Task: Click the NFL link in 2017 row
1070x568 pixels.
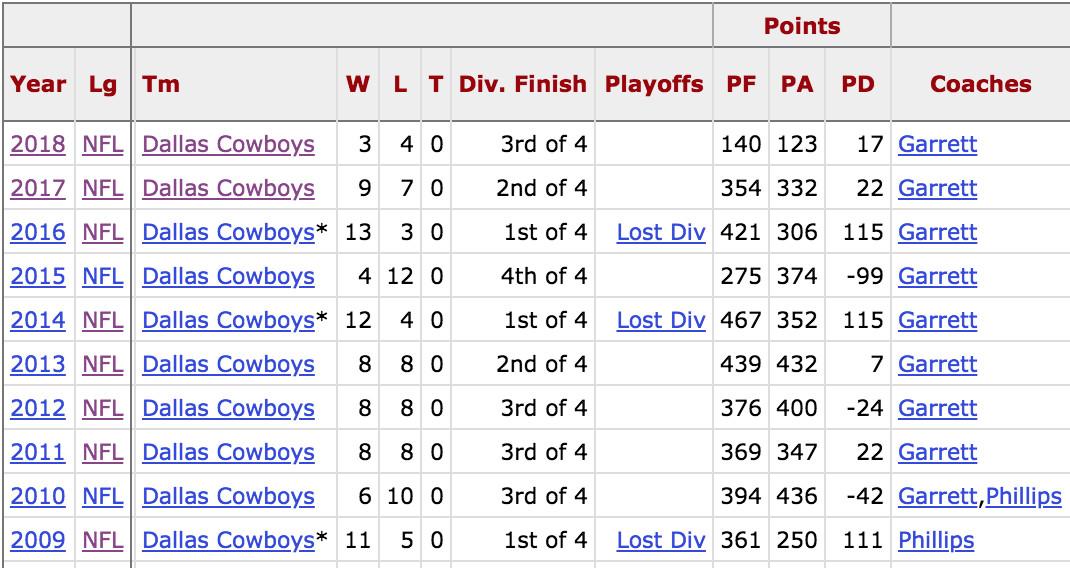Action: click(103, 188)
